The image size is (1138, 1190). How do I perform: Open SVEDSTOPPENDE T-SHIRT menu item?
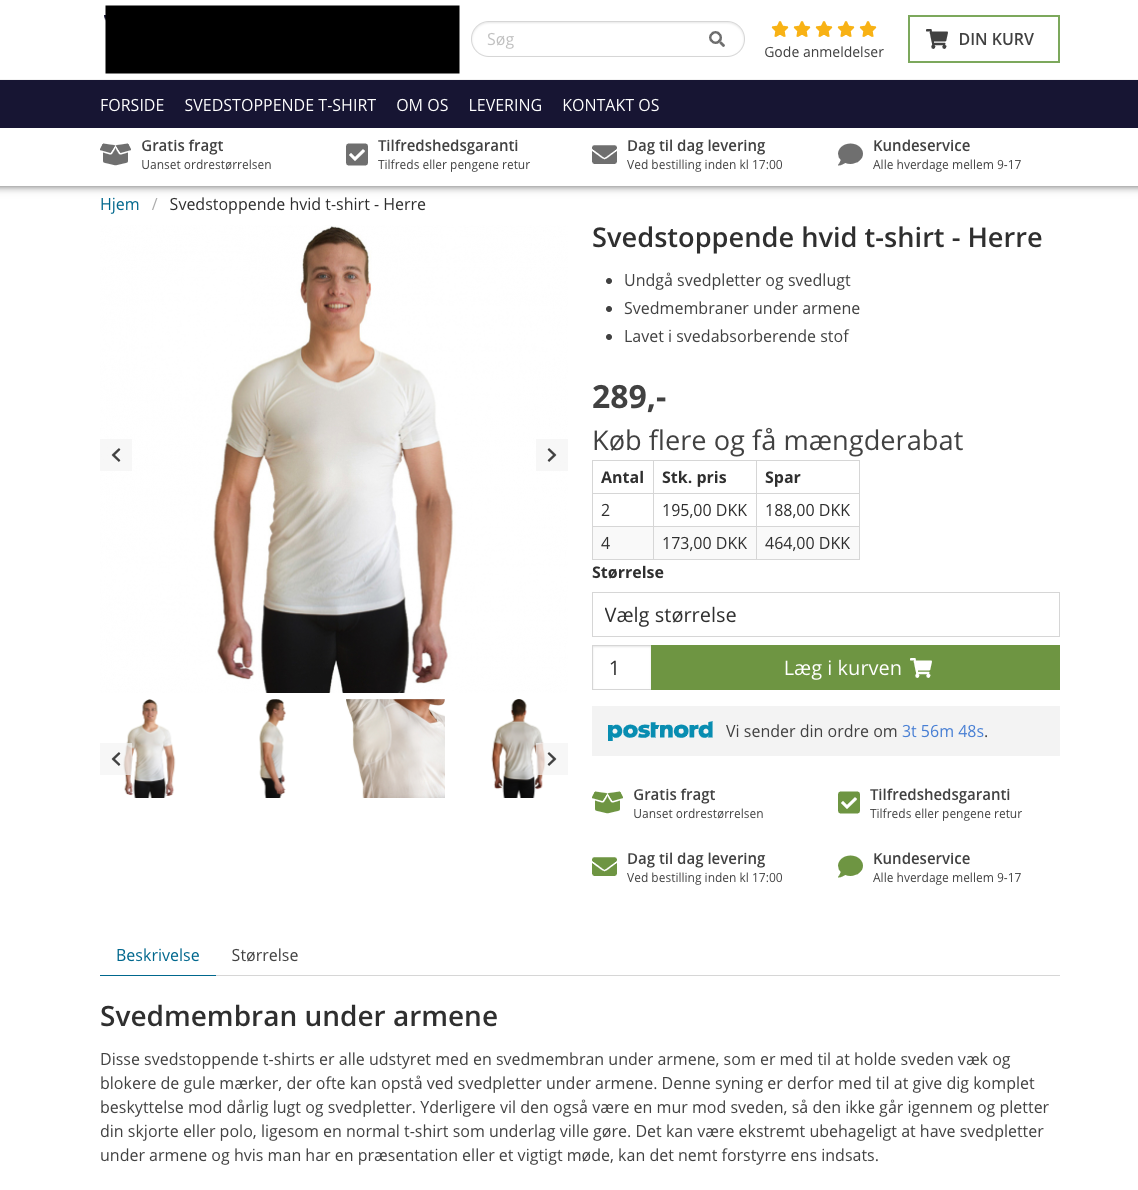tap(280, 105)
